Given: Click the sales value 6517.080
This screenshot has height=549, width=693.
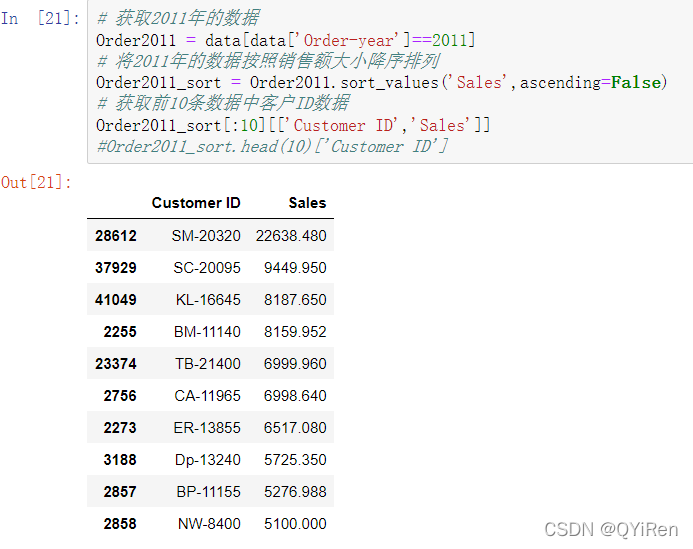Looking at the screenshot, I should [x=295, y=428].
